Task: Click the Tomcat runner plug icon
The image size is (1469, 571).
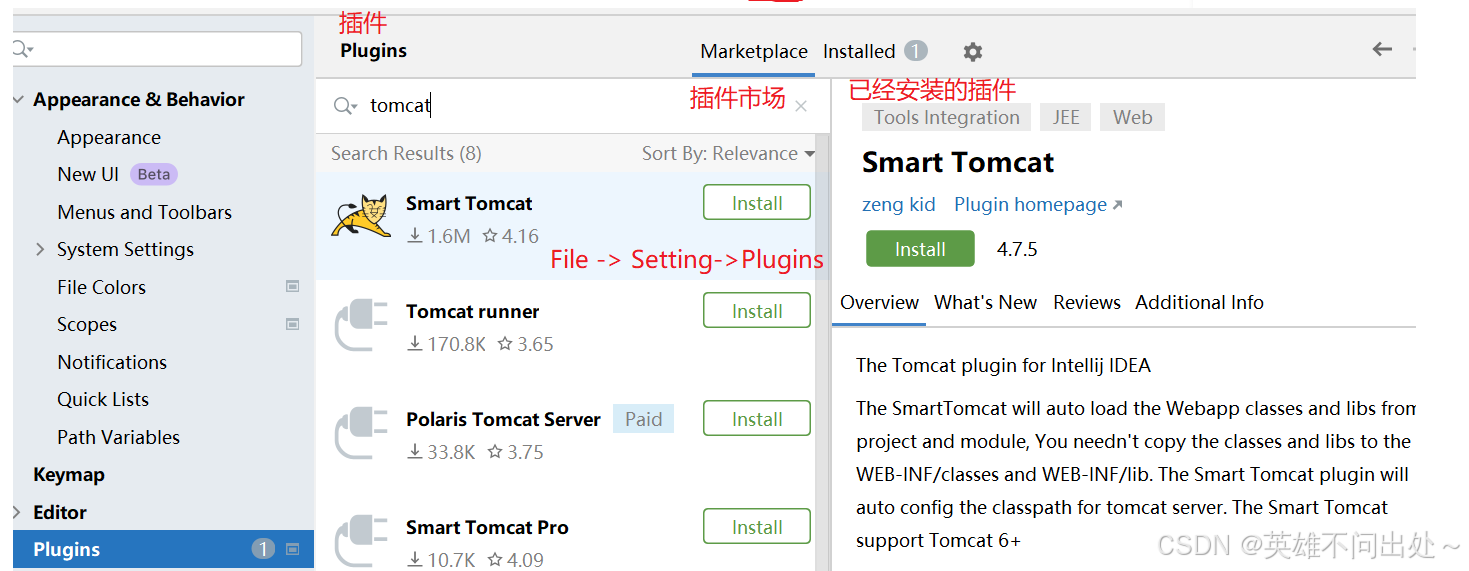Action: coord(361,324)
